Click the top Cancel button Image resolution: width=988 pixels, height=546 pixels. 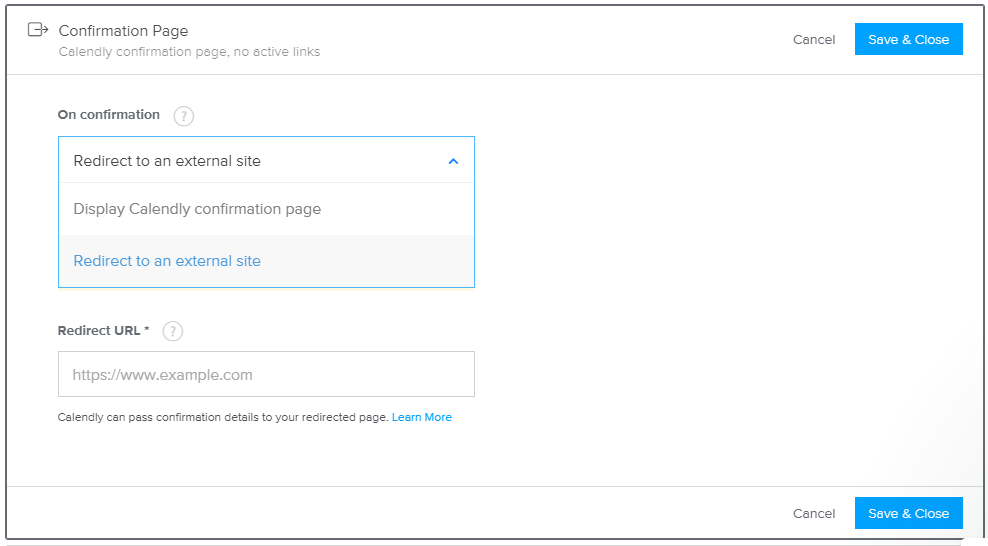point(813,40)
